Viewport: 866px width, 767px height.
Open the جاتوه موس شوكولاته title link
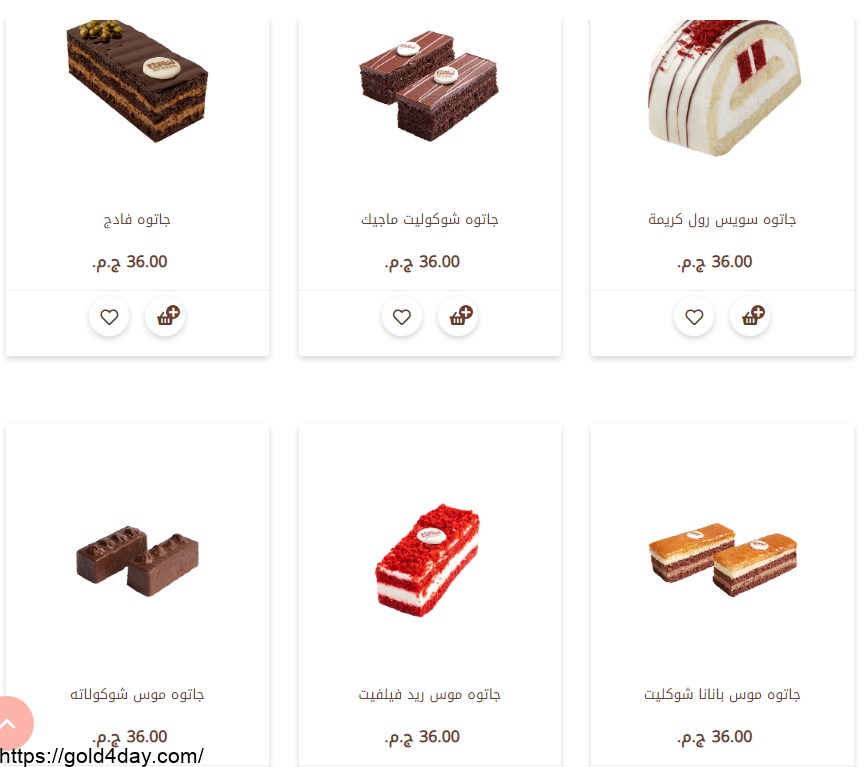[x=137, y=694]
